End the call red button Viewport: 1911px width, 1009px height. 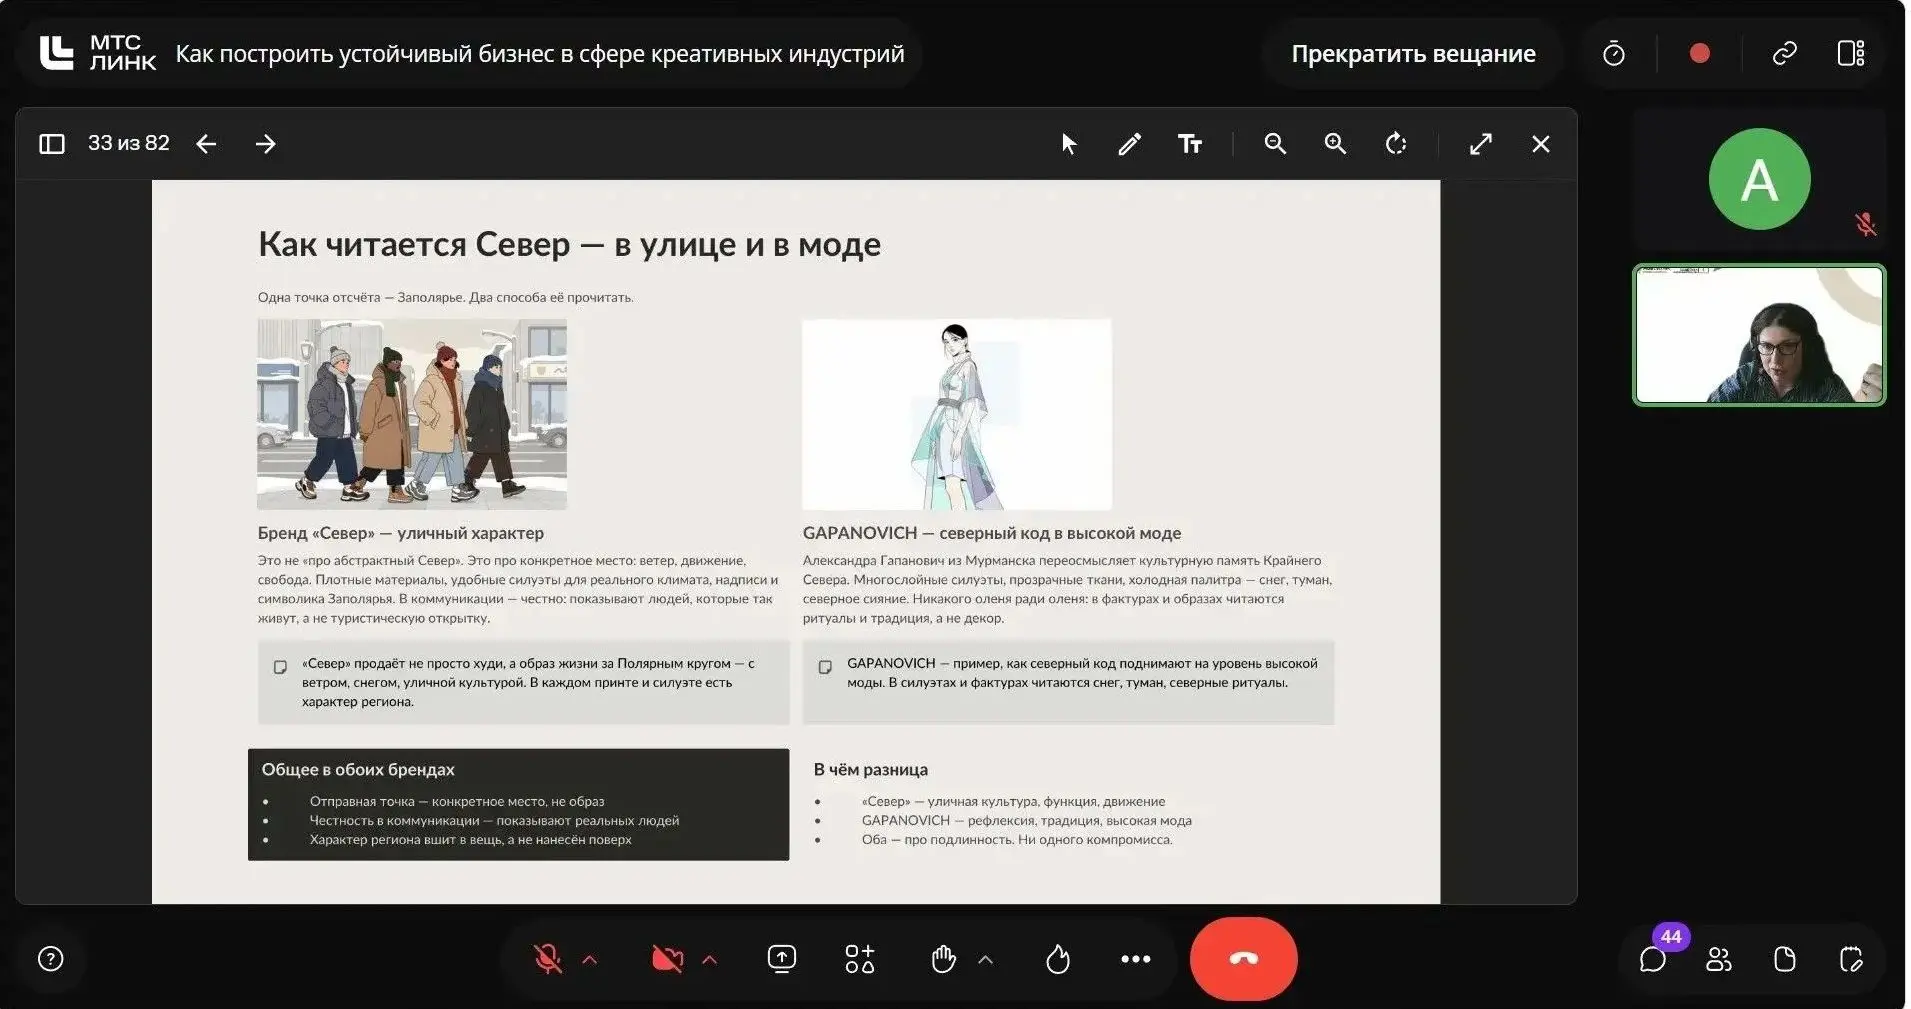click(x=1243, y=958)
